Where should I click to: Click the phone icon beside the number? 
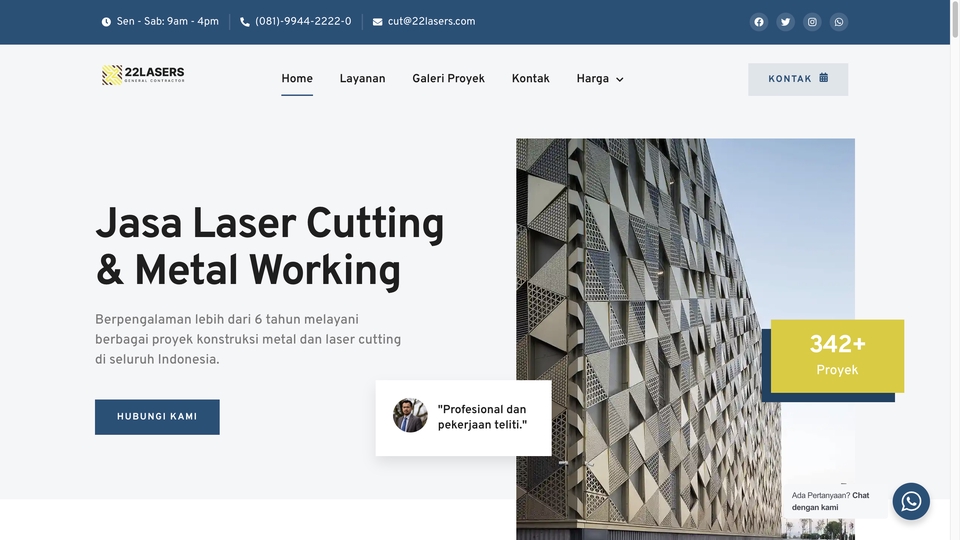[245, 22]
